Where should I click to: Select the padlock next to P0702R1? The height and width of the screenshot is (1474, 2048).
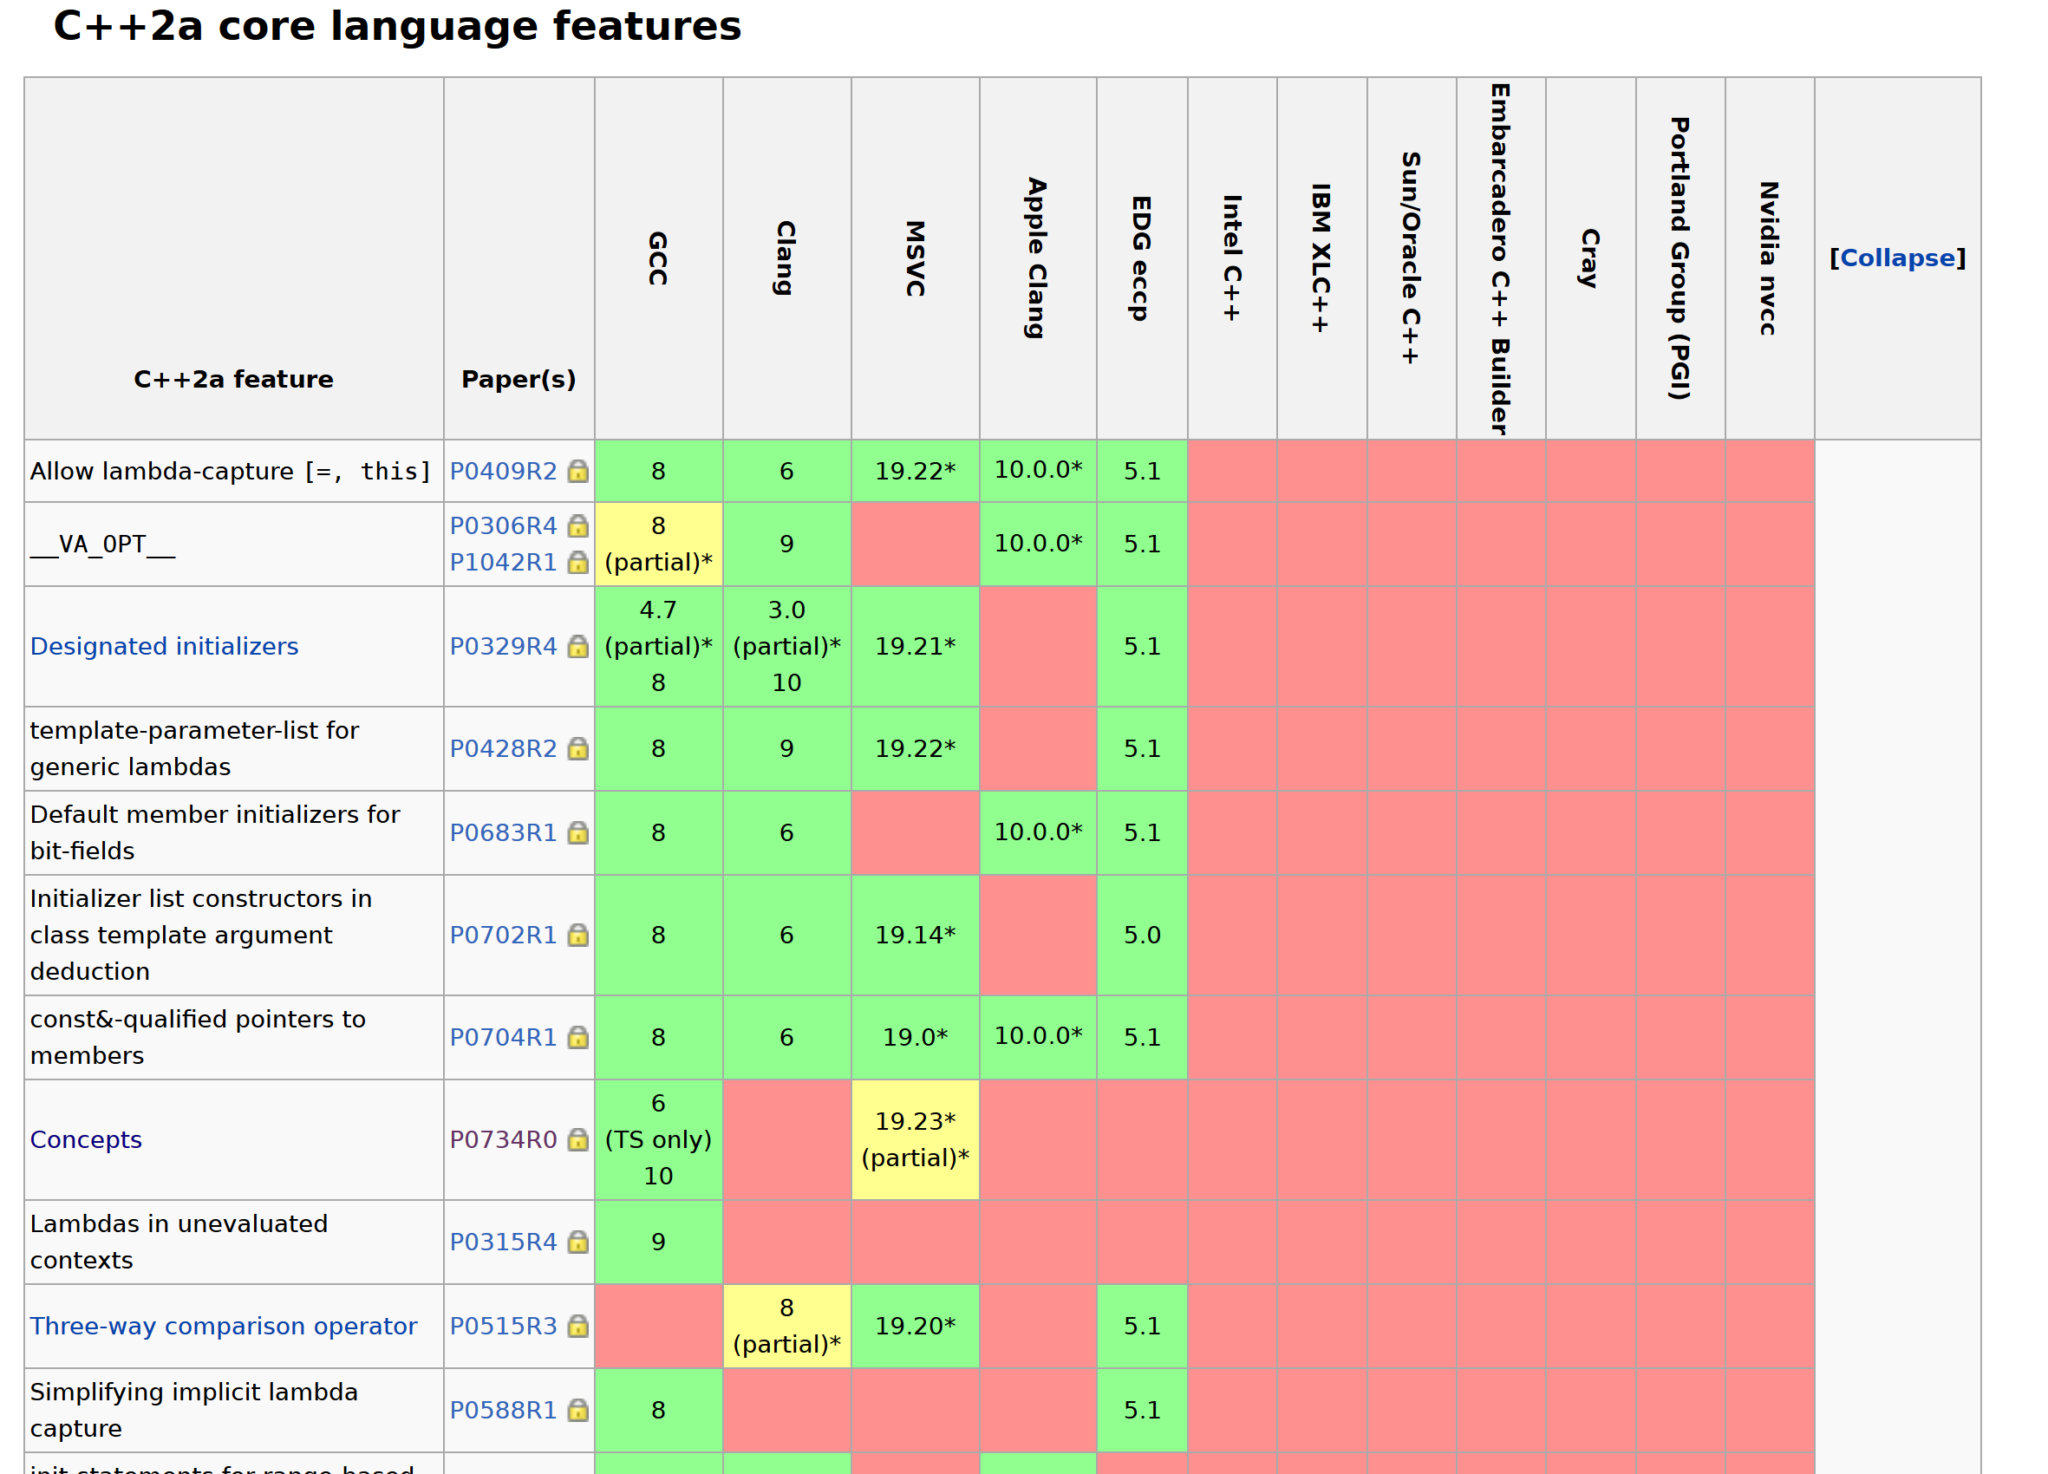(x=578, y=934)
